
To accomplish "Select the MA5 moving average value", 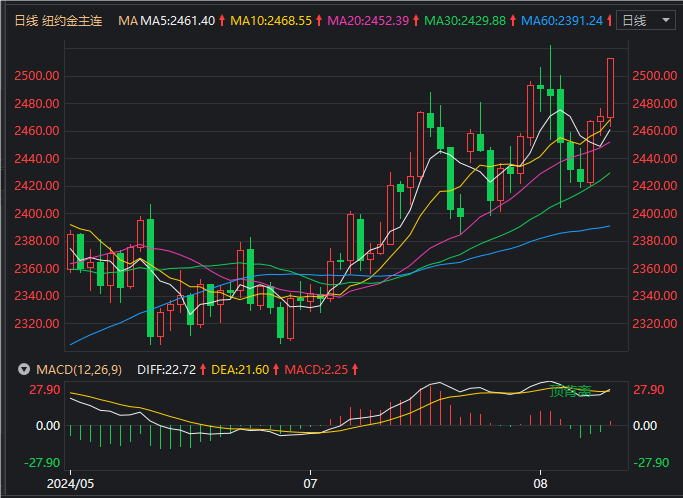I will point(179,20).
